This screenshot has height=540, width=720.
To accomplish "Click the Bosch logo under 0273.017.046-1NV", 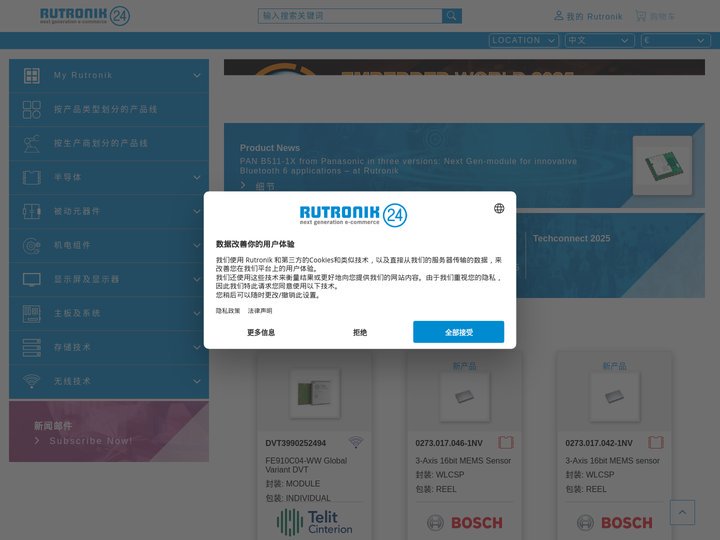I will pyautogui.click(x=464, y=523).
